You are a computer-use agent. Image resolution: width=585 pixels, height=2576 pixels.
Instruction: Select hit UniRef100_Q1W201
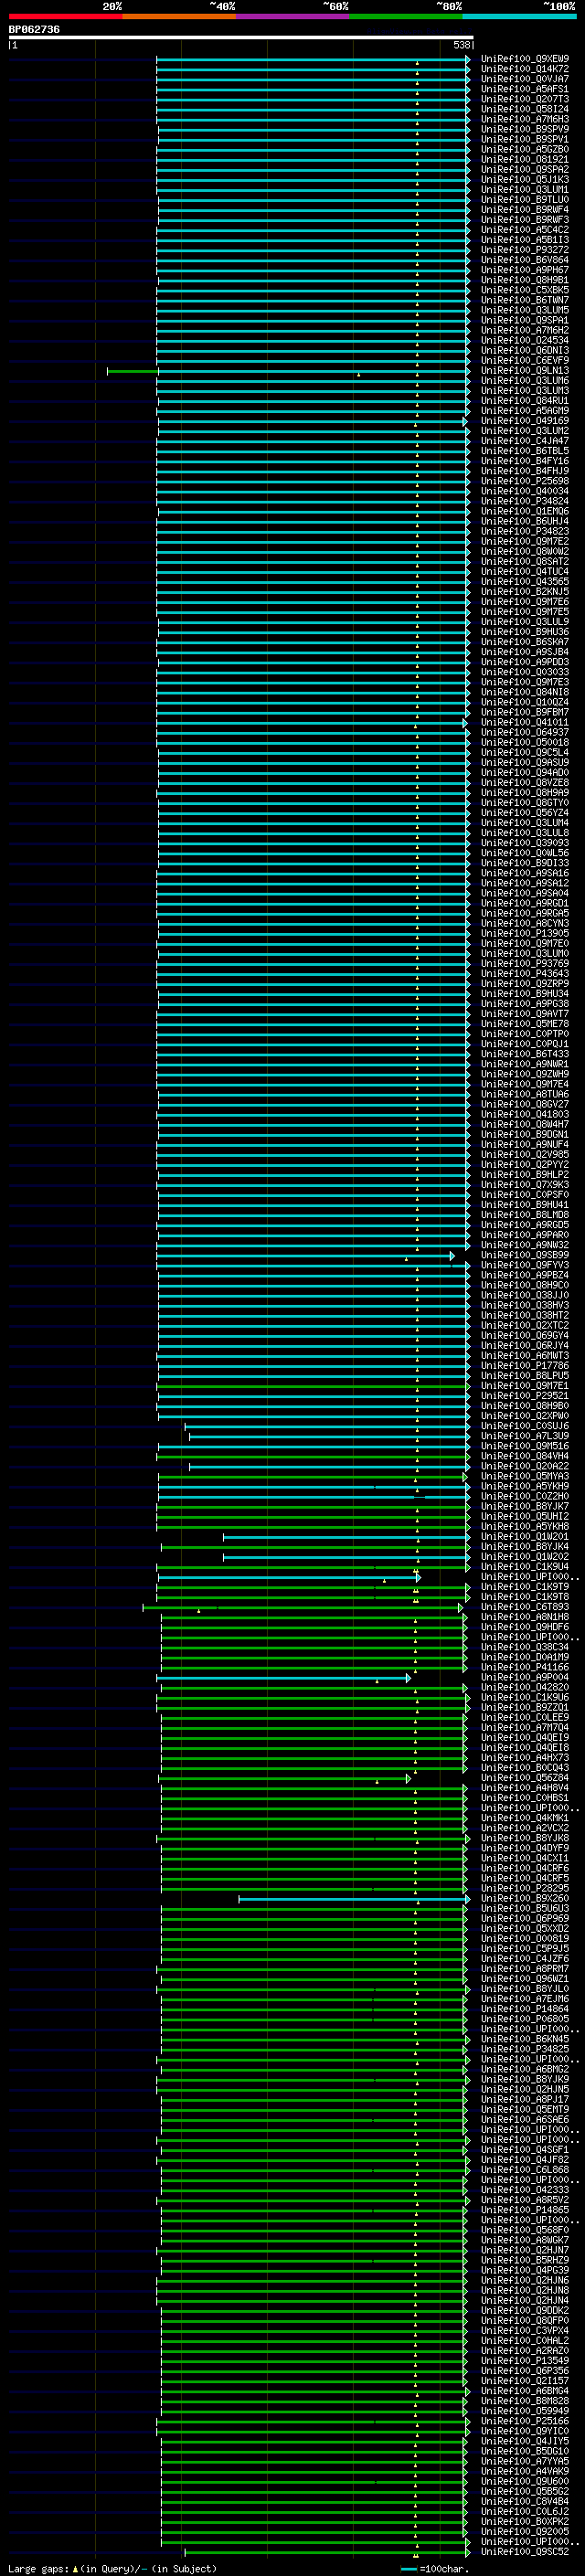pyautogui.click(x=525, y=1537)
